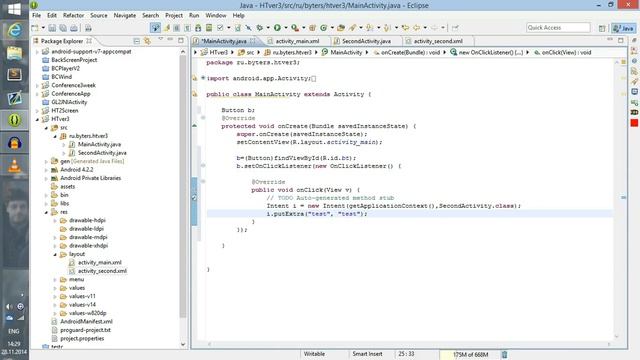
Task: Click the New file toolbar icon
Action: coord(35,28)
